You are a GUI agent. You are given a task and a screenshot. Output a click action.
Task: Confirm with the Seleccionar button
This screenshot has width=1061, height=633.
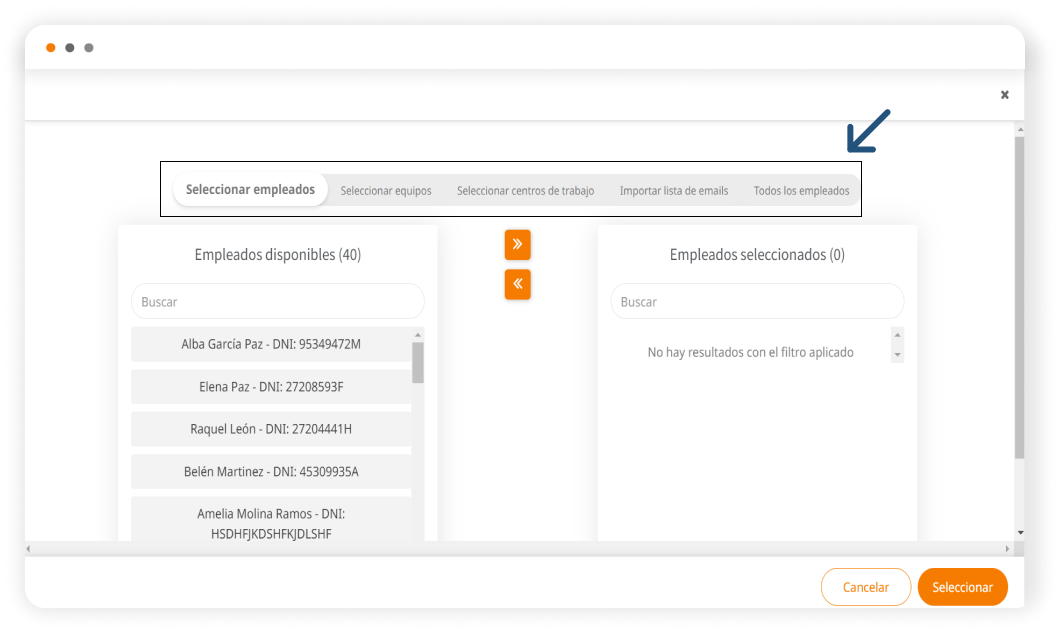coord(962,587)
